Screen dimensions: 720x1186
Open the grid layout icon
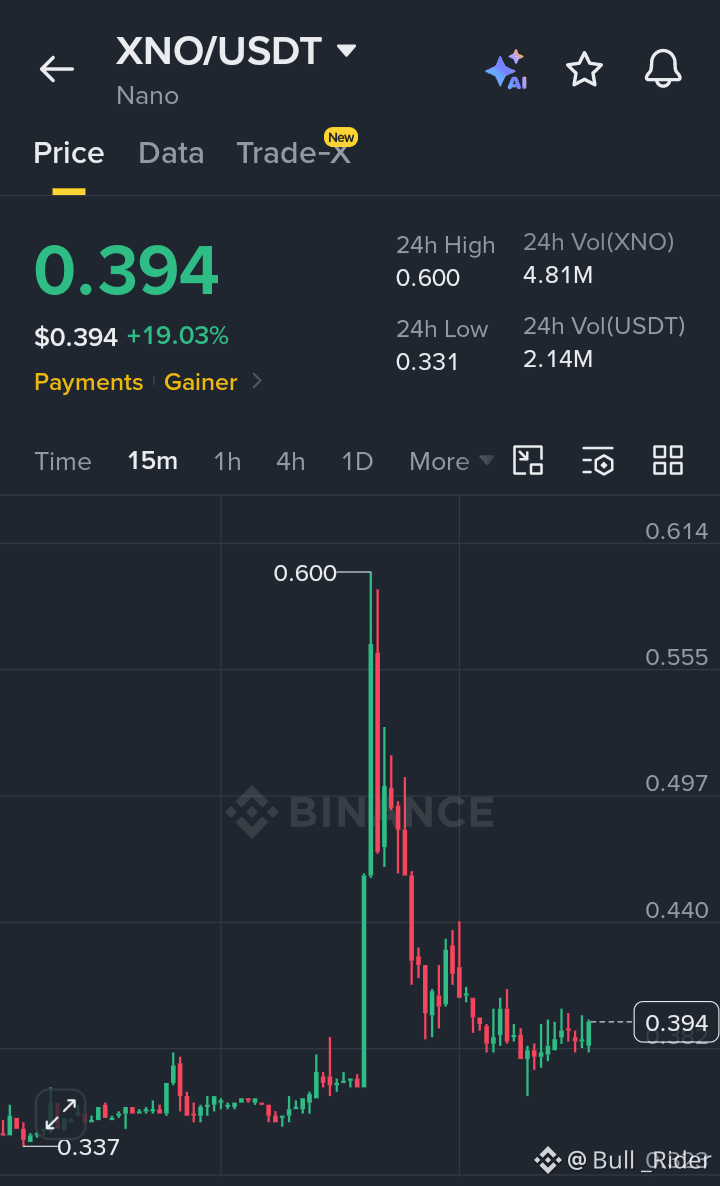[x=668, y=460]
